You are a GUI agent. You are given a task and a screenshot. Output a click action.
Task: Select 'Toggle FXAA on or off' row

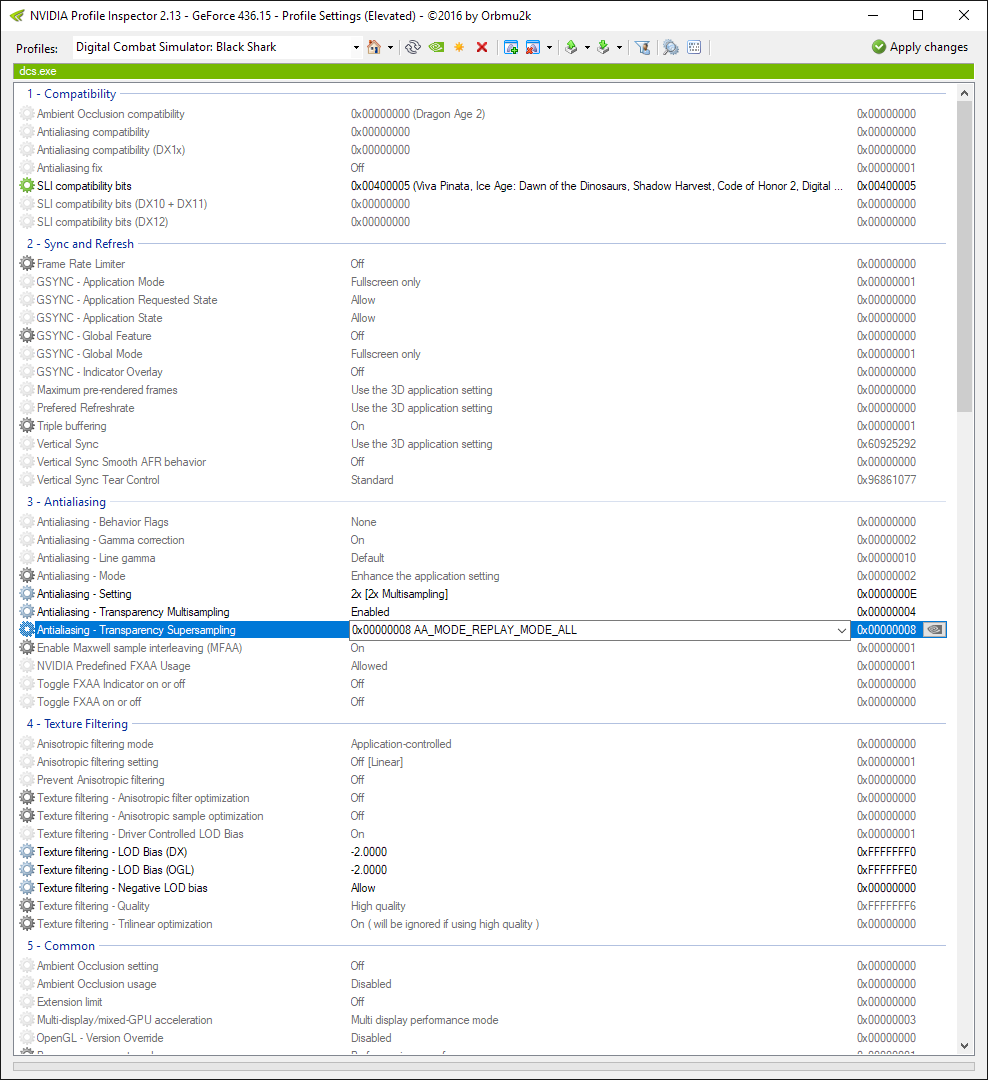click(x=482, y=701)
